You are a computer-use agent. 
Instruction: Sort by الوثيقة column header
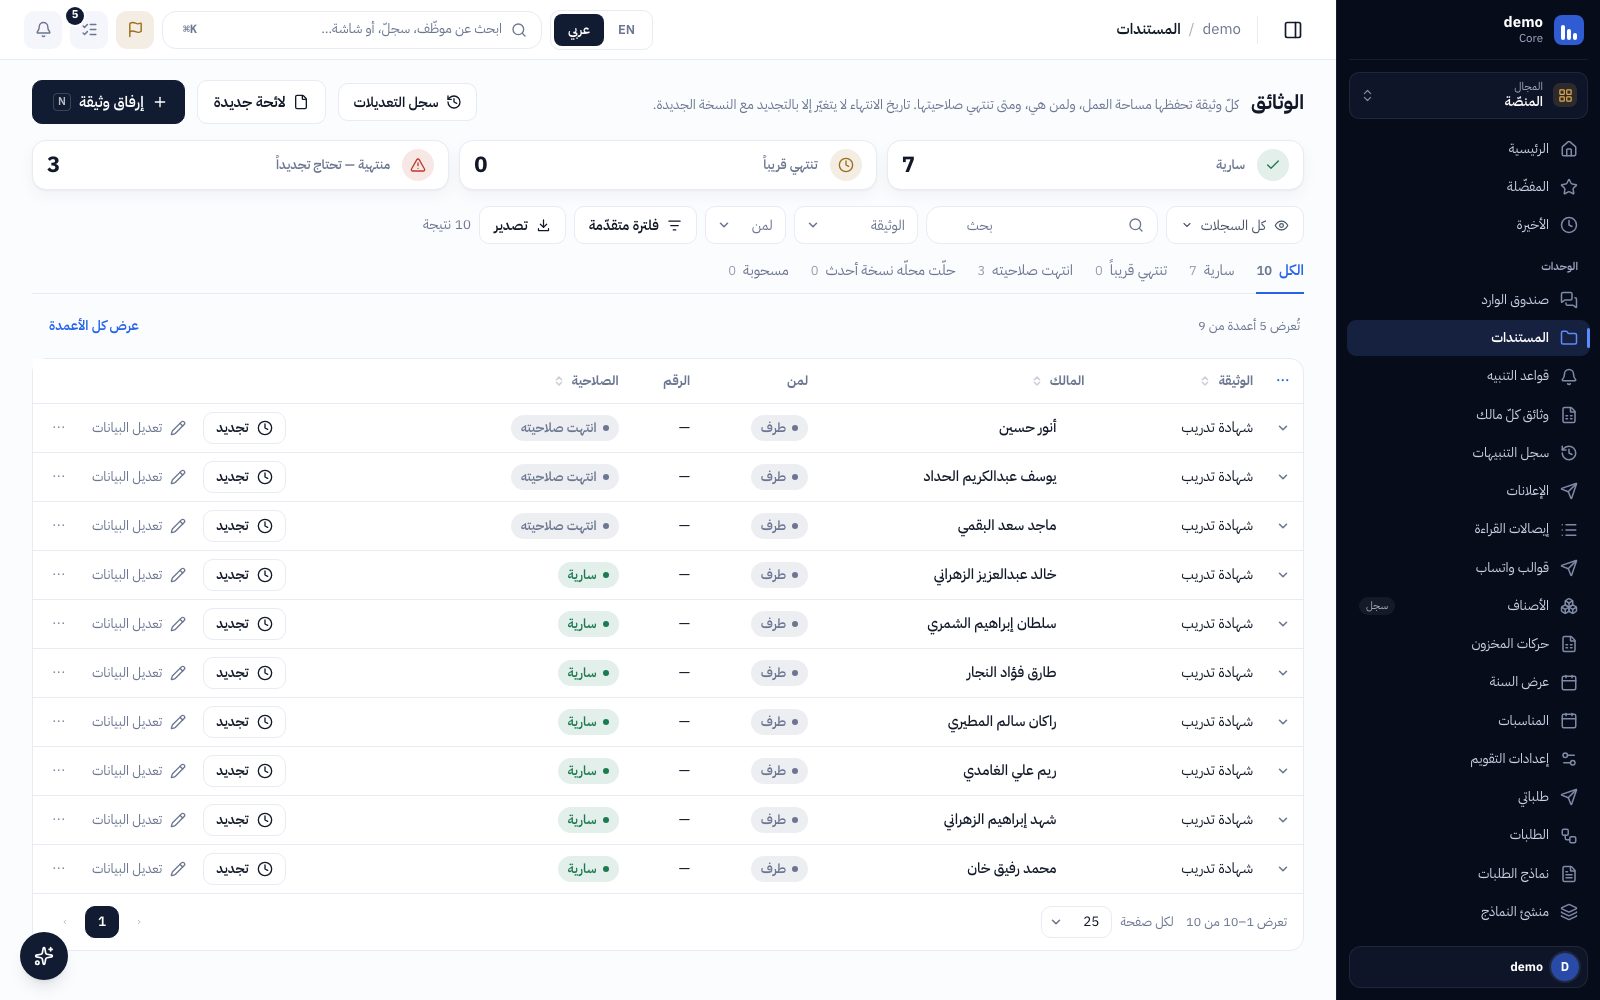click(1228, 381)
